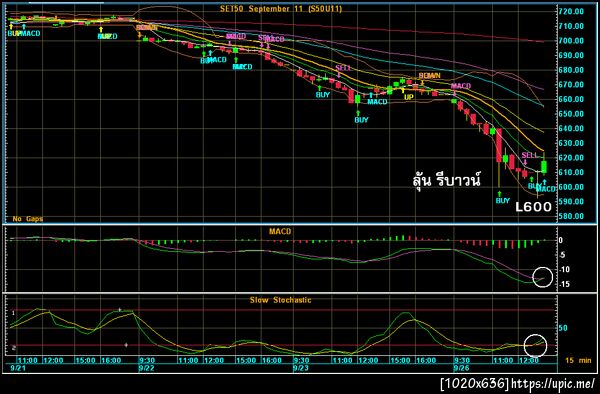The image size is (600, 394).
Task: Click the yellow UP signal label
Action: coord(409,97)
